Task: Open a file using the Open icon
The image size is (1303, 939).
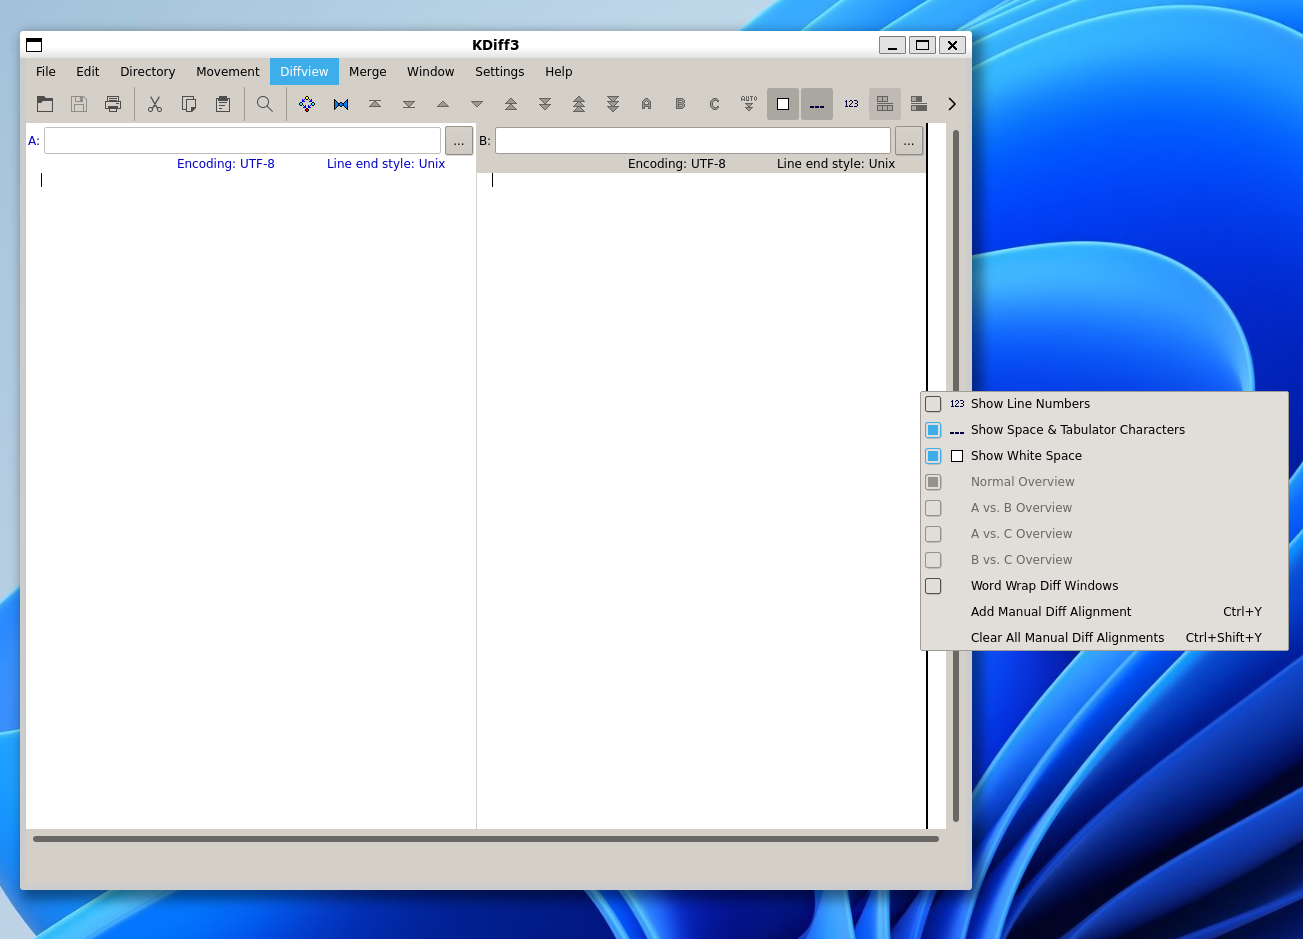Action: point(45,103)
